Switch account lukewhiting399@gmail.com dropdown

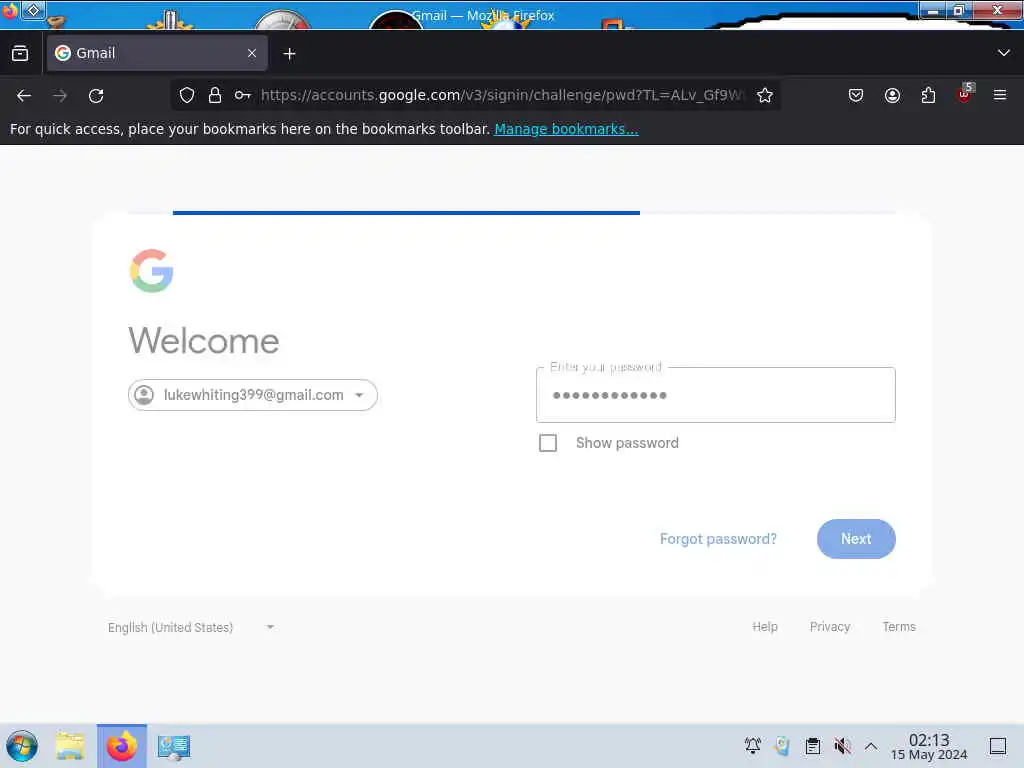[253, 395]
